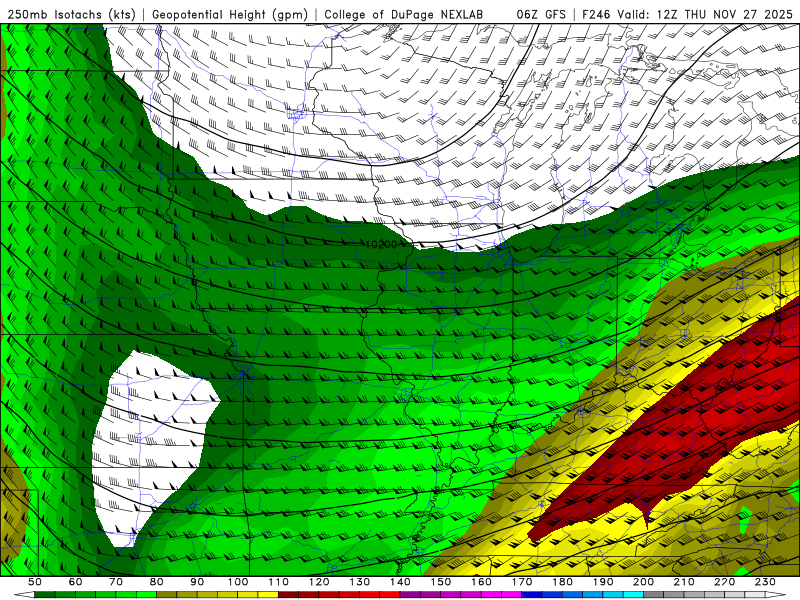Click the "150" value on the legend
The image size is (800, 600).
[441, 582]
